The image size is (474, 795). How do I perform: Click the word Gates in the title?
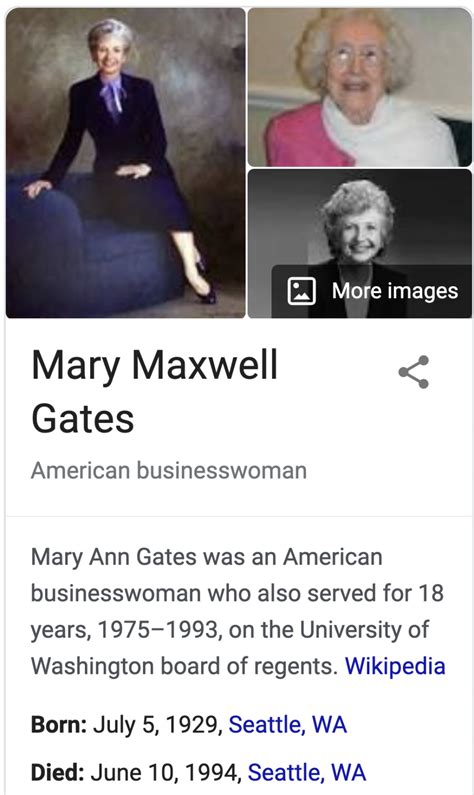click(x=83, y=418)
